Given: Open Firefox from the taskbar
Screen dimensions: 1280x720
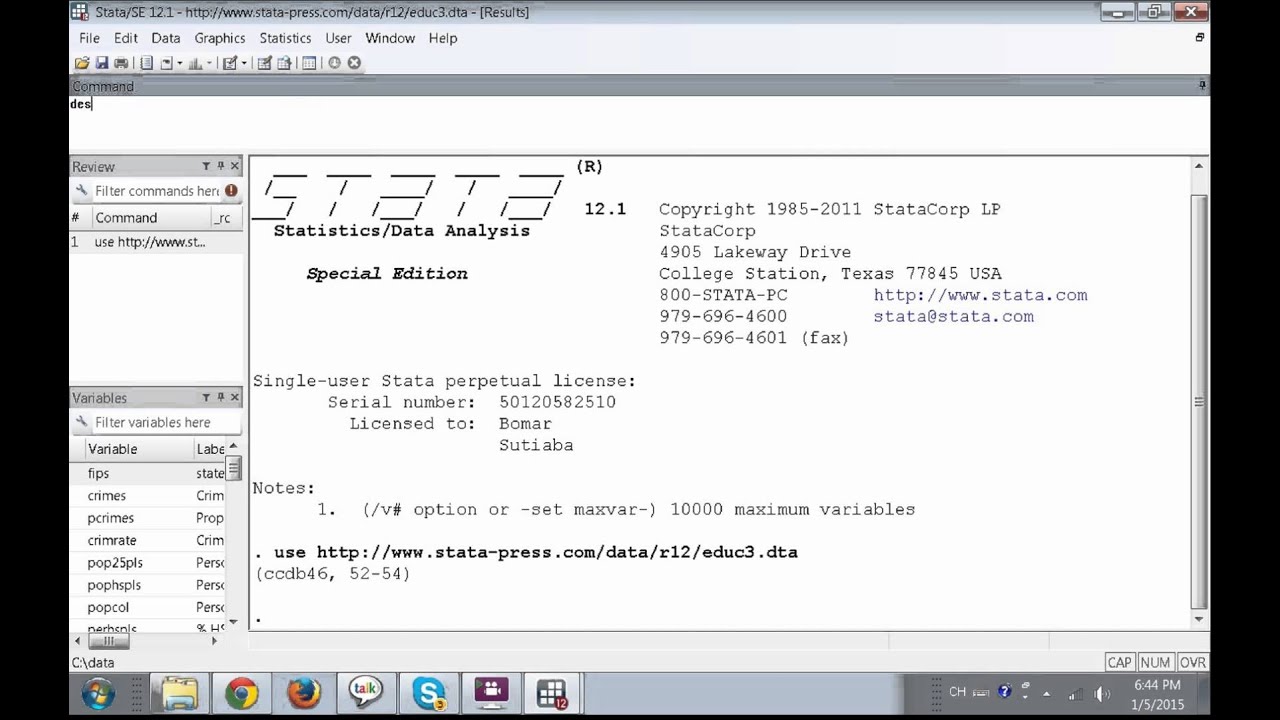Looking at the screenshot, I should click(303, 694).
